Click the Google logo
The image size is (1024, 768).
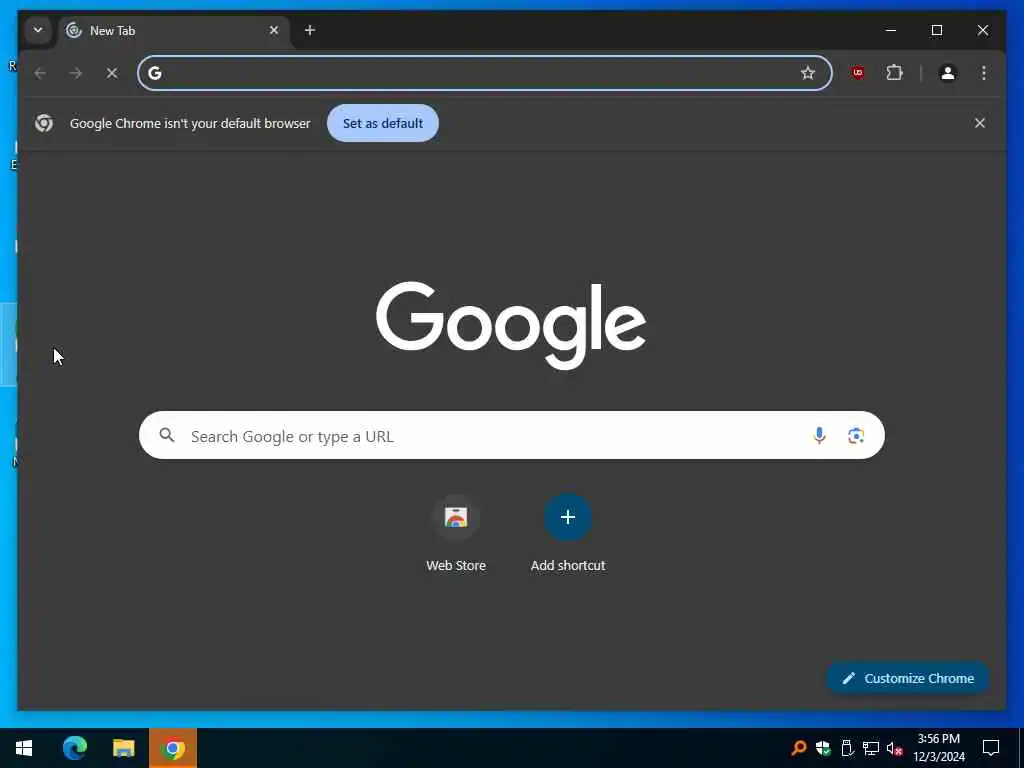coord(511,325)
